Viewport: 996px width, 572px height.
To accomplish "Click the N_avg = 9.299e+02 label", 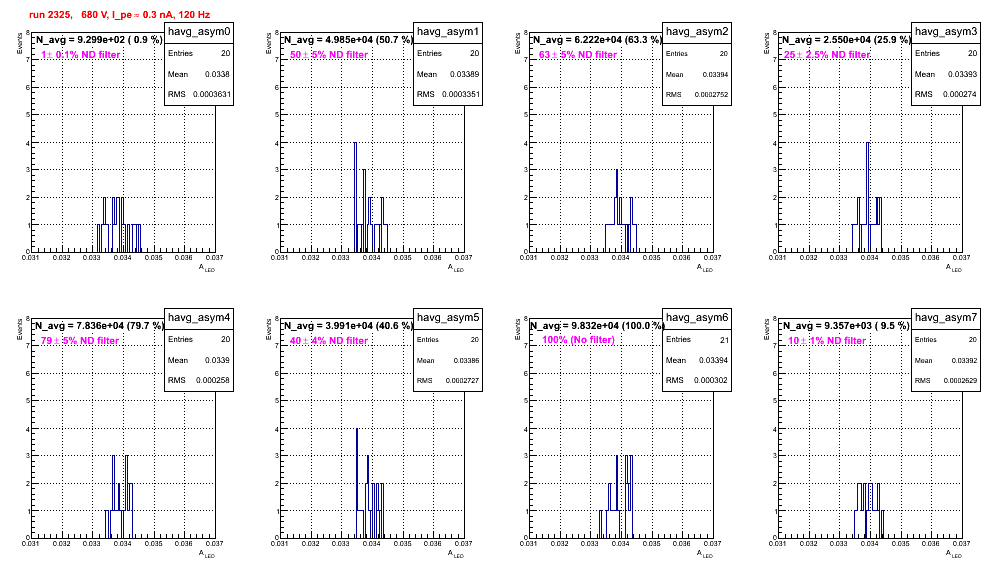I will 99,40.
